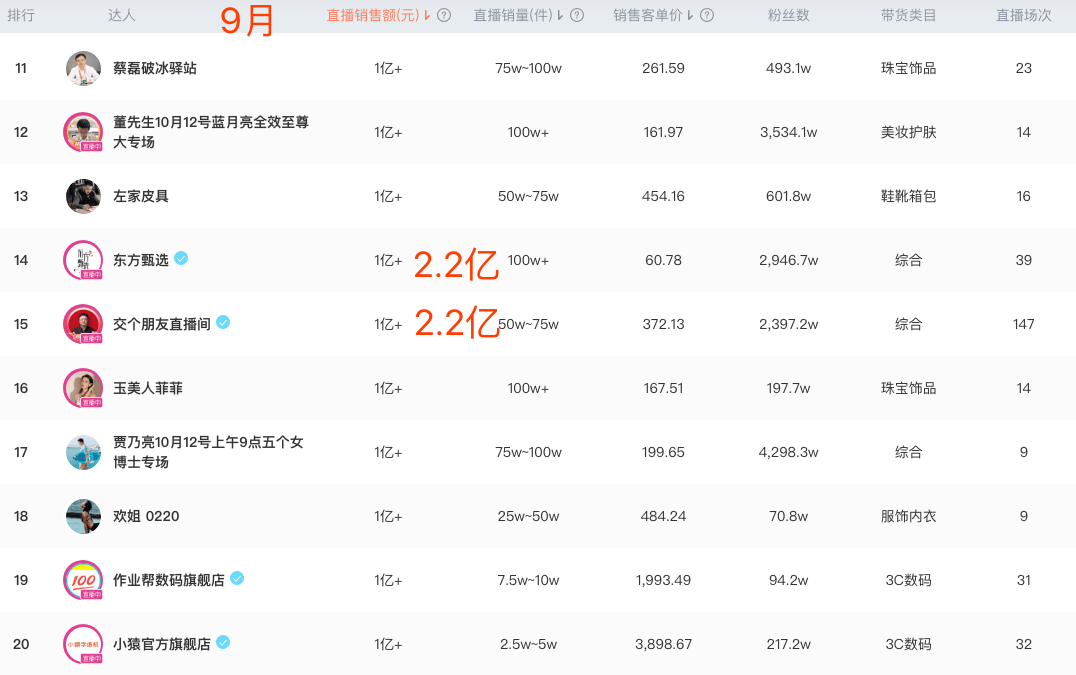This screenshot has width=1076, height=675.
Task: Open 贾乃亮 avatar
Action: [83, 452]
